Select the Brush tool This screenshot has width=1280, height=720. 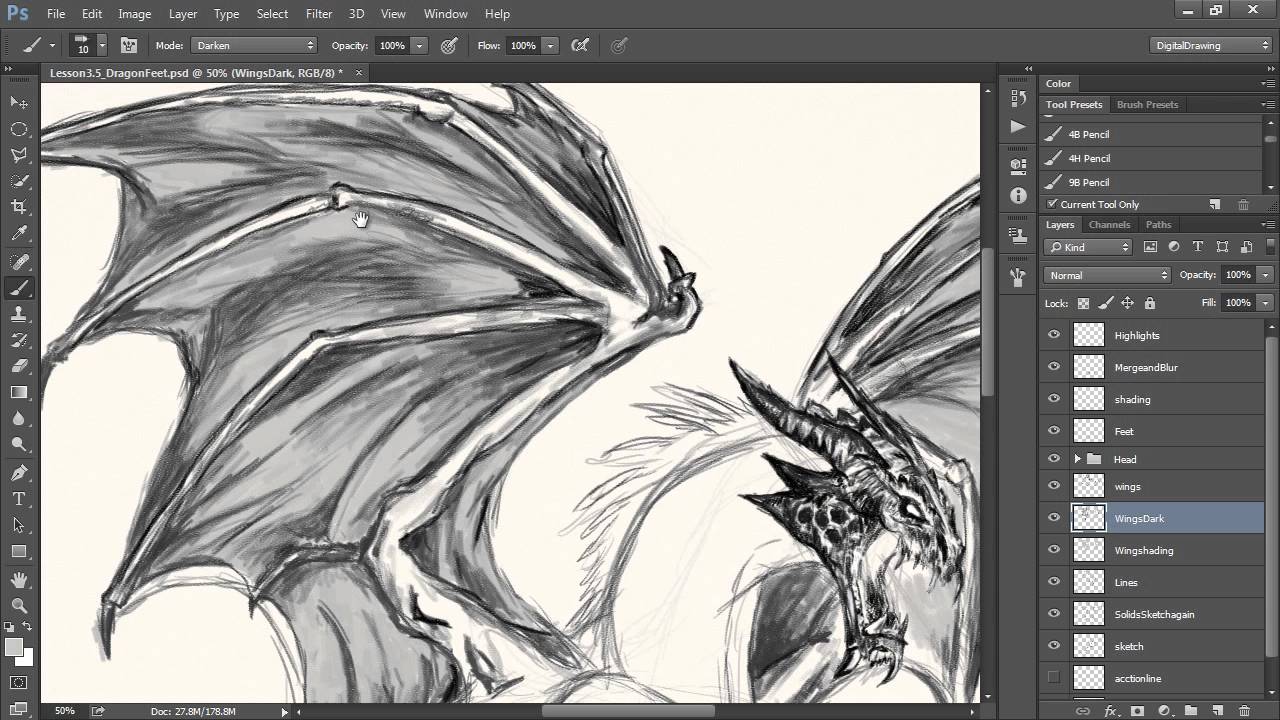point(20,288)
